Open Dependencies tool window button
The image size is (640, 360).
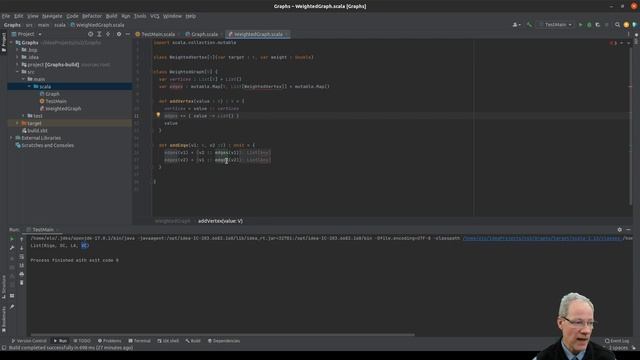point(224,341)
